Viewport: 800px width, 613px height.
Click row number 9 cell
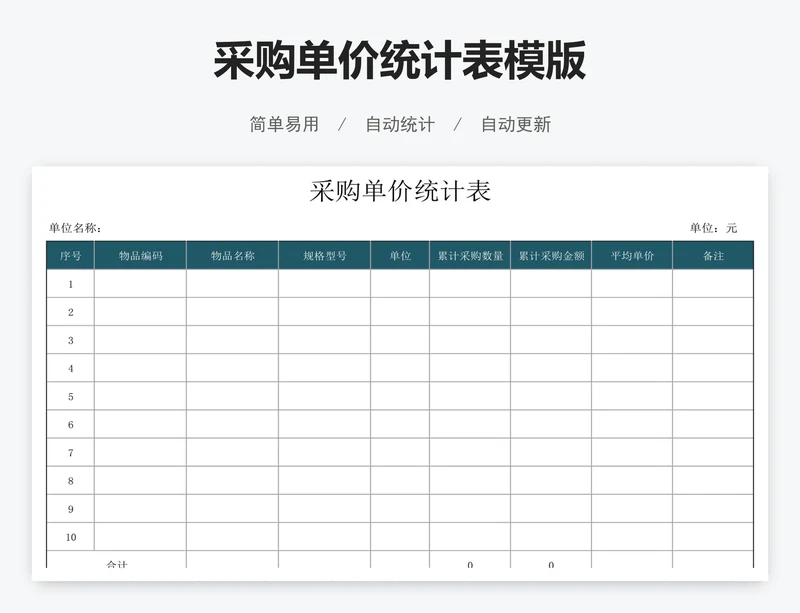point(70,508)
